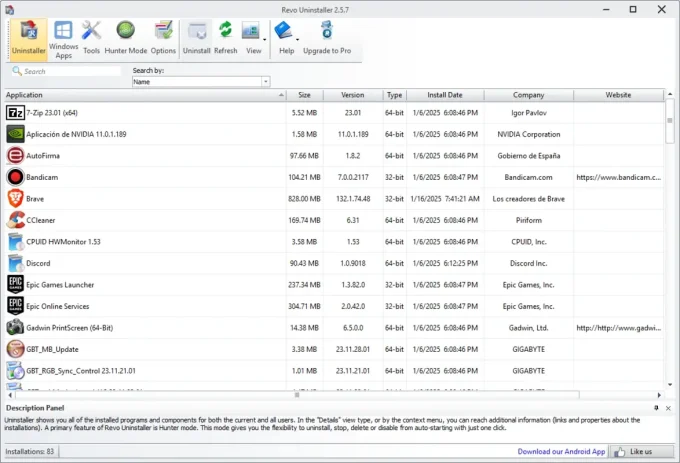Select the Brave application row
680x463 pixels.
[x=150, y=199]
